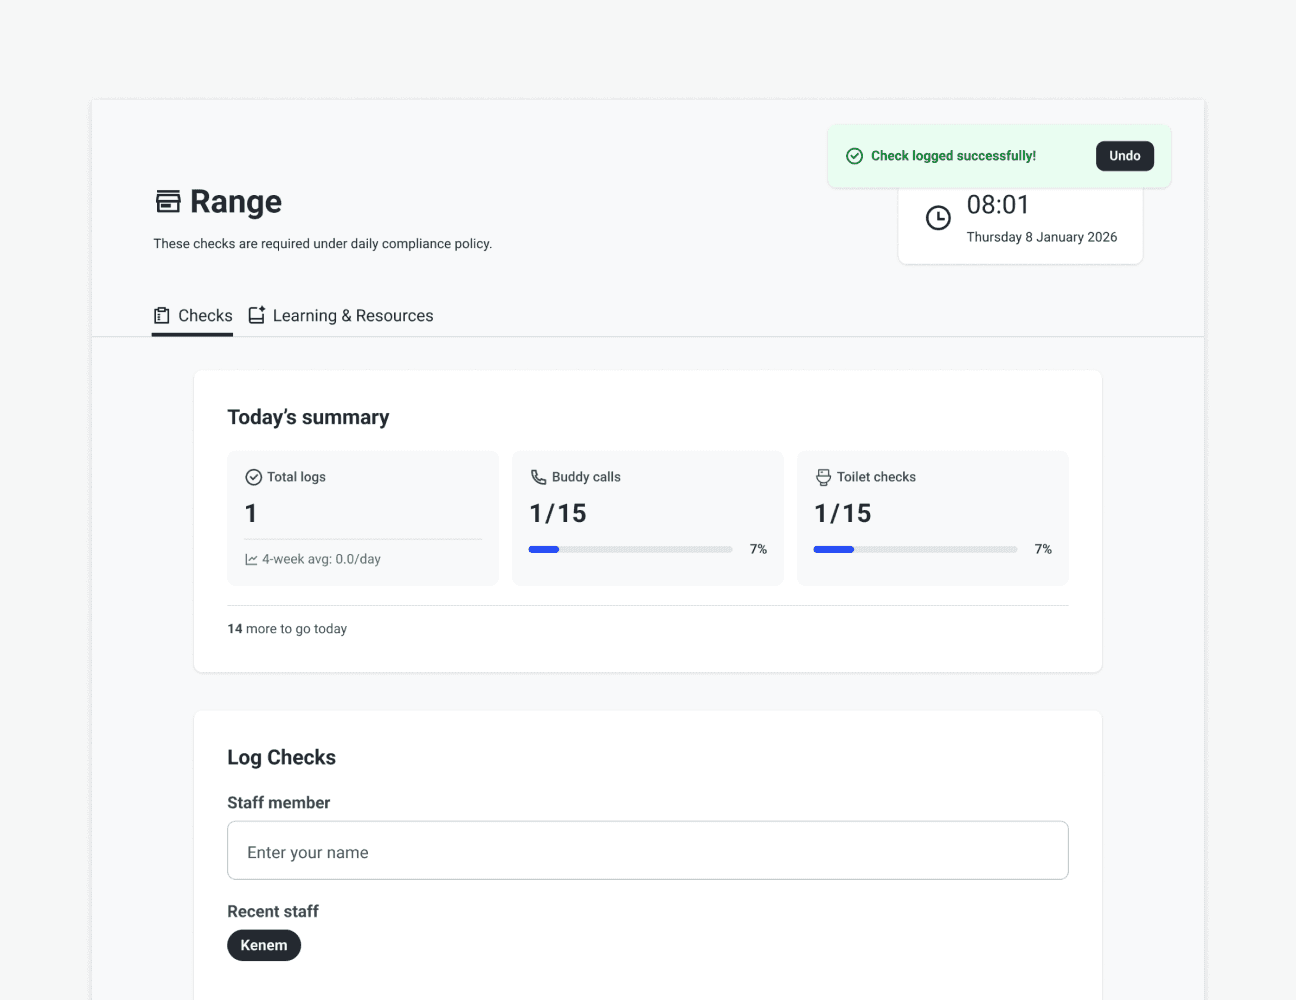The height and width of the screenshot is (1000, 1296).
Task: Select recent staff chip Kenem
Action: (x=264, y=945)
